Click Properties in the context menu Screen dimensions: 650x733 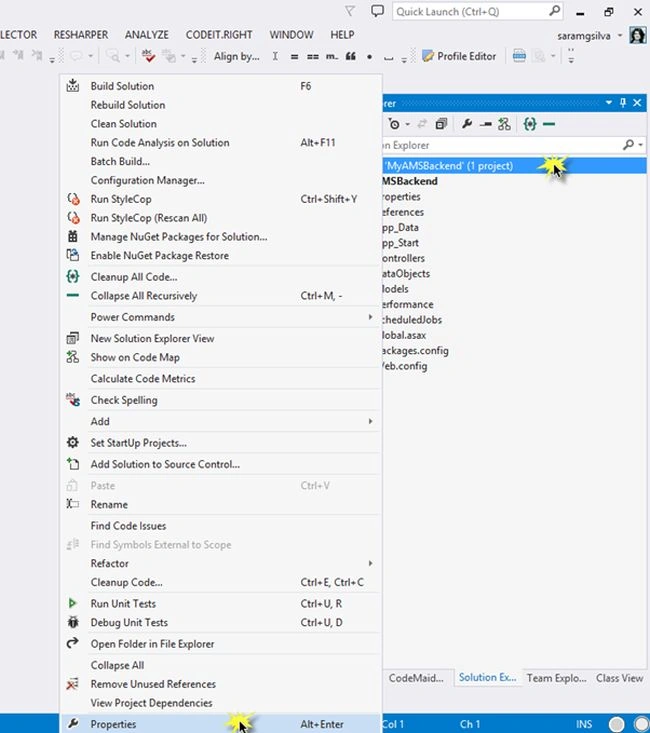click(221, 724)
